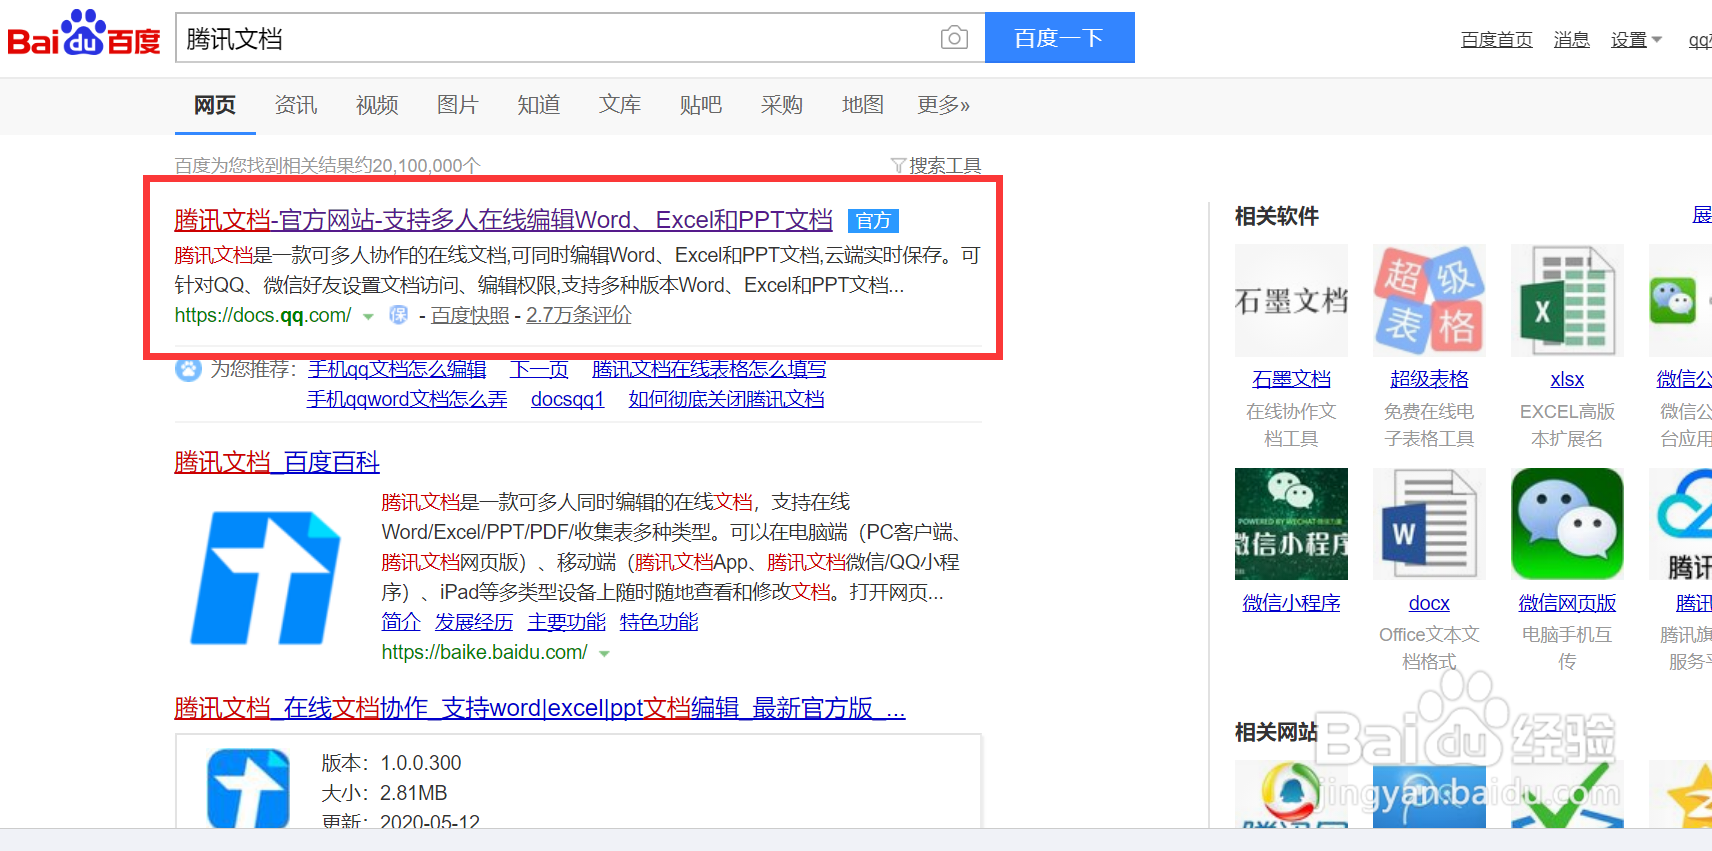
Task: Open the camera image search icon
Action: (954, 38)
